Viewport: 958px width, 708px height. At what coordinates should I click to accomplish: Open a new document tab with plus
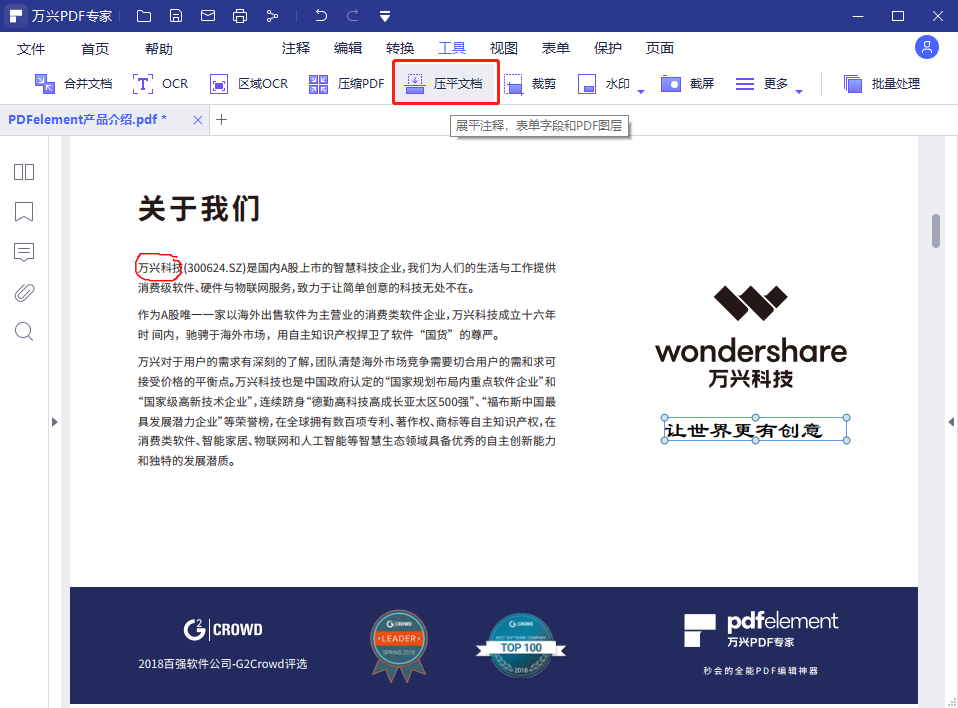coord(222,119)
